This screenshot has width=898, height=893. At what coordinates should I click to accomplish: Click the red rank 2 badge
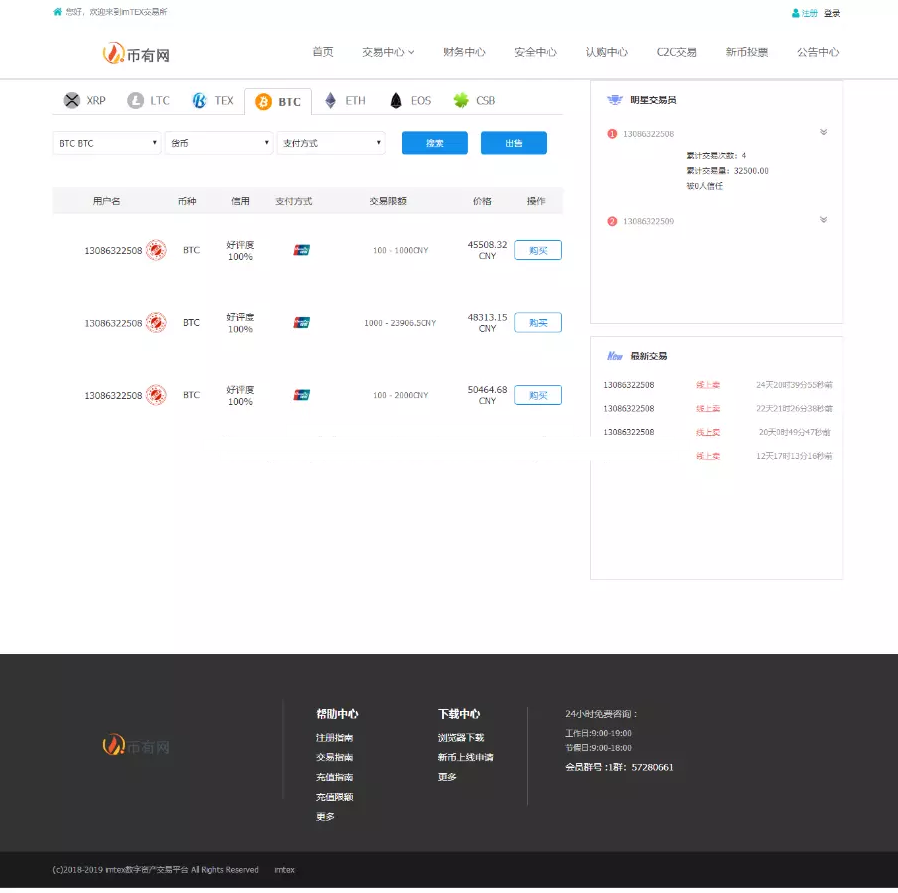click(x=612, y=221)
